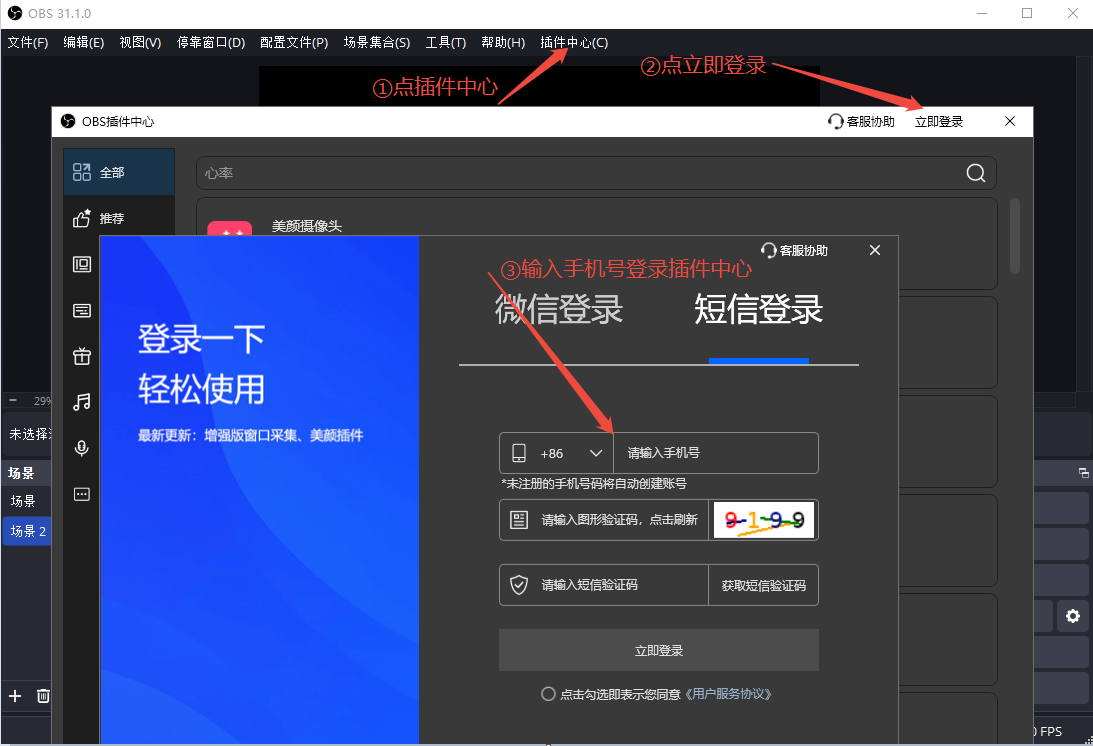Check the circle to agree 用户服务协议
Viewport: 1093px width, 746px height.
point(548,693)
